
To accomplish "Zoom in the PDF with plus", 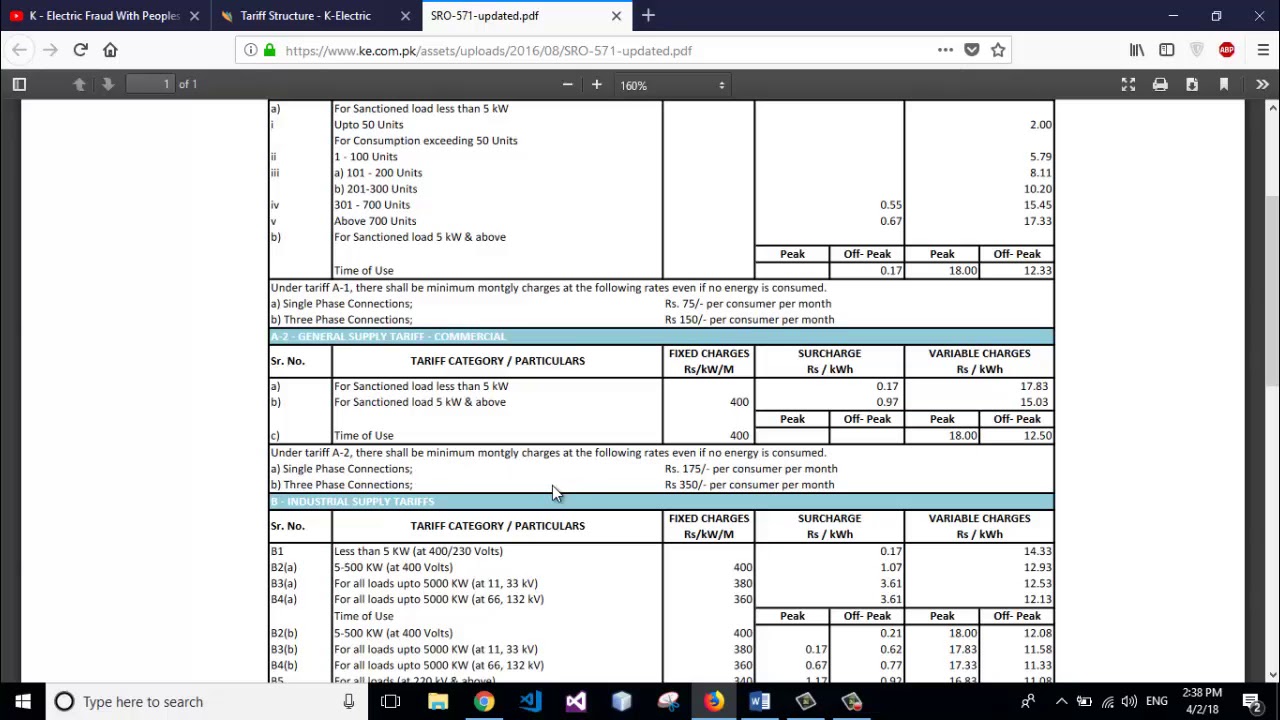I will click(x=596, y=85).
